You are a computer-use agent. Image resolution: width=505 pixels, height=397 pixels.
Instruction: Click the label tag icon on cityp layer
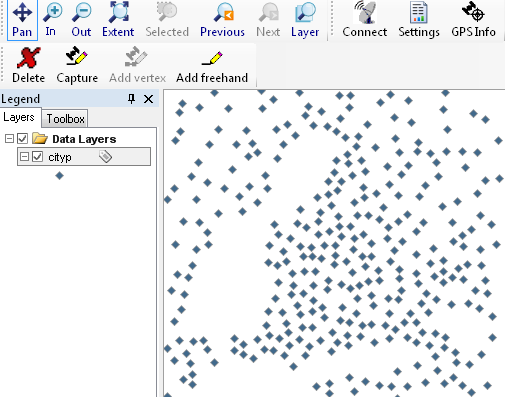tap(105, 156)
